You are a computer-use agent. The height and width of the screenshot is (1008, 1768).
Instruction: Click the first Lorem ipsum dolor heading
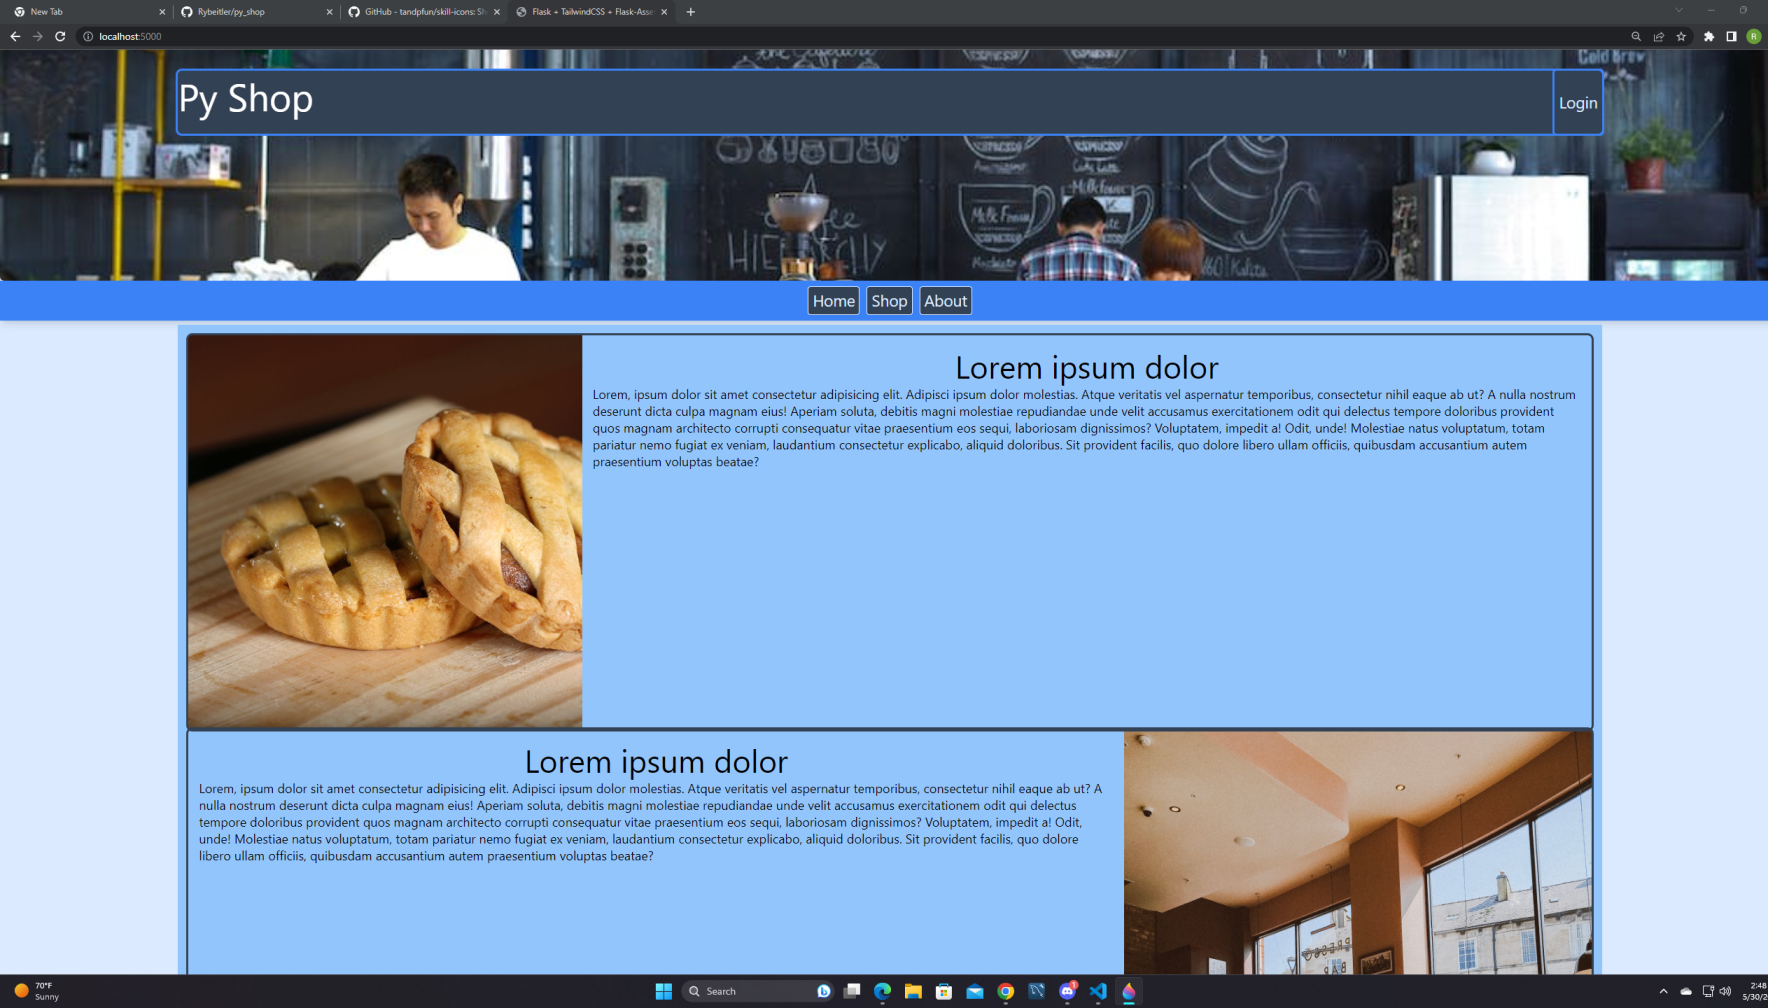(x=1087, y=367)
